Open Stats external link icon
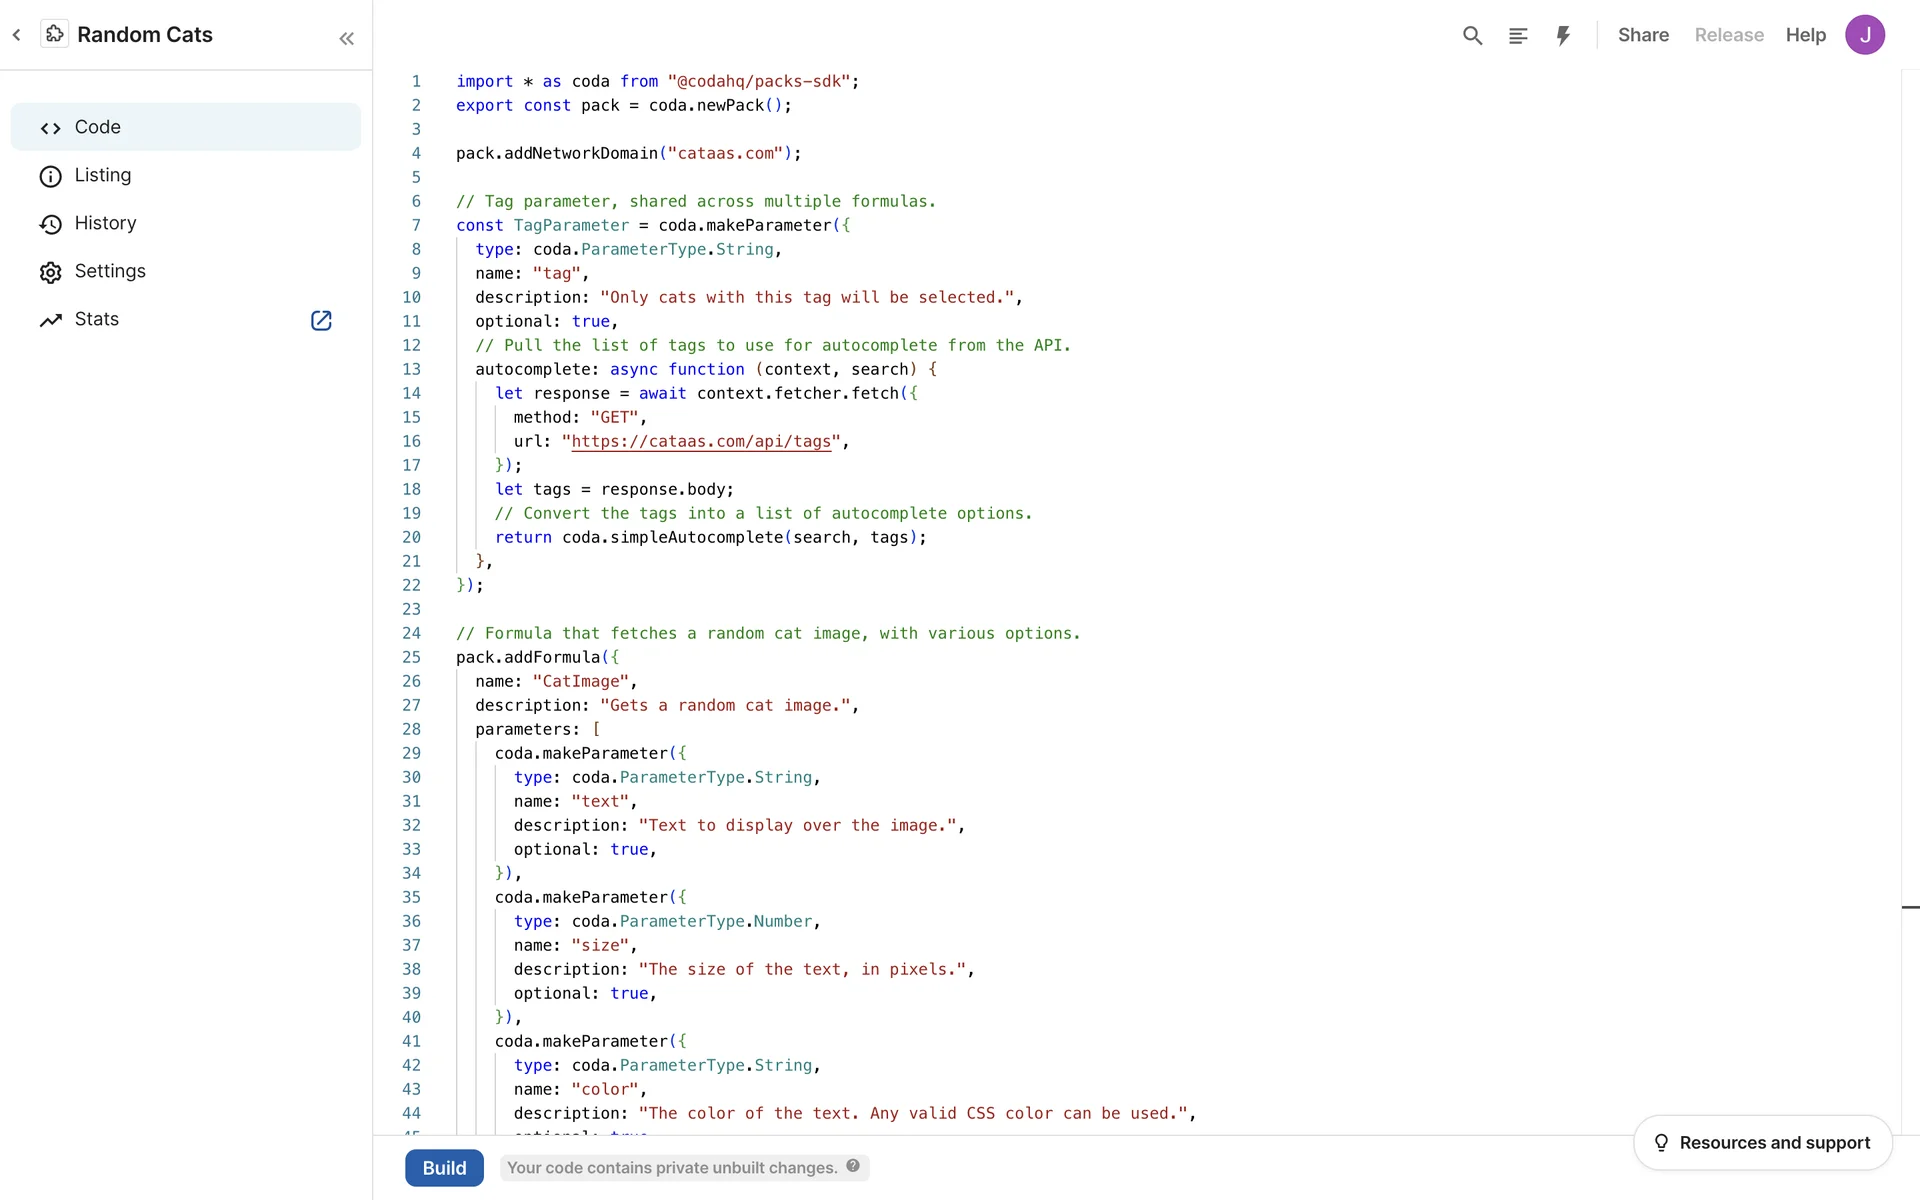 tap(321, 320)
